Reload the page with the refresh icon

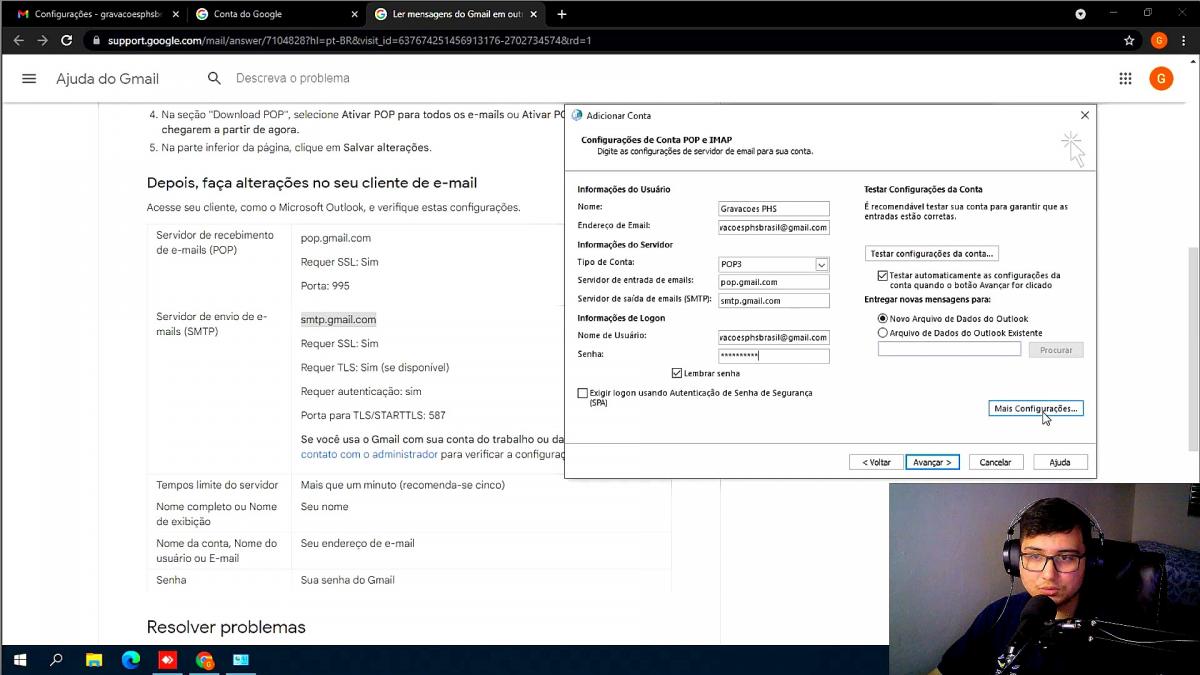tap(67, 41)
